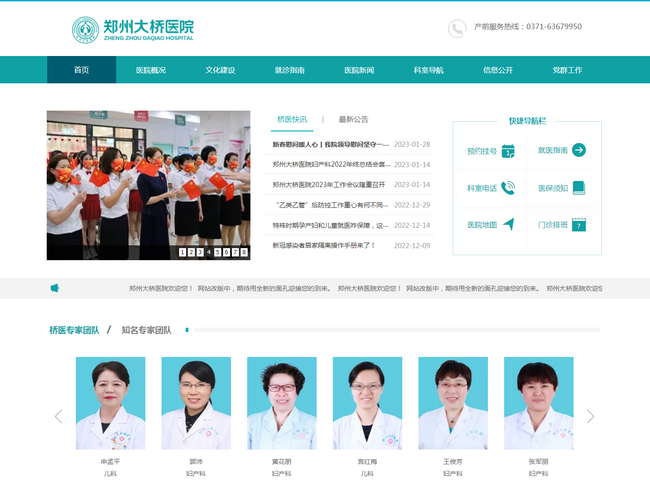The height and width of the screenshot is (500, 650).
Task: Click the 医保须知 book icon
Action: coord(578,187)
